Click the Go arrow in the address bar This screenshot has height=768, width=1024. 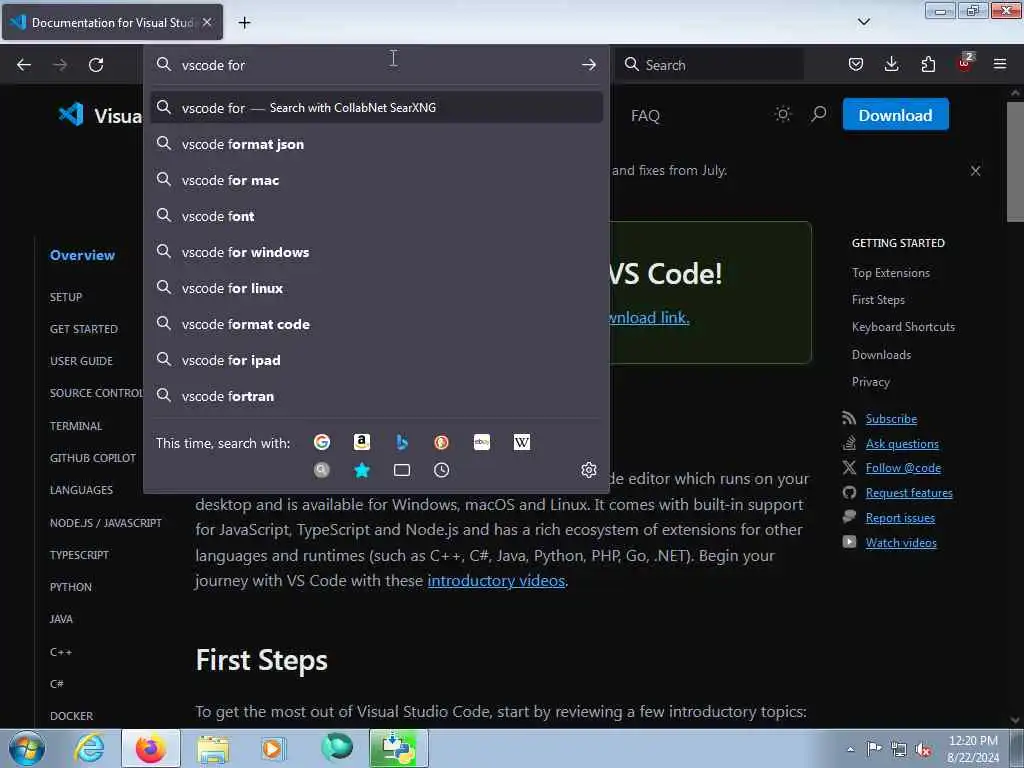[x=588, y=65]
